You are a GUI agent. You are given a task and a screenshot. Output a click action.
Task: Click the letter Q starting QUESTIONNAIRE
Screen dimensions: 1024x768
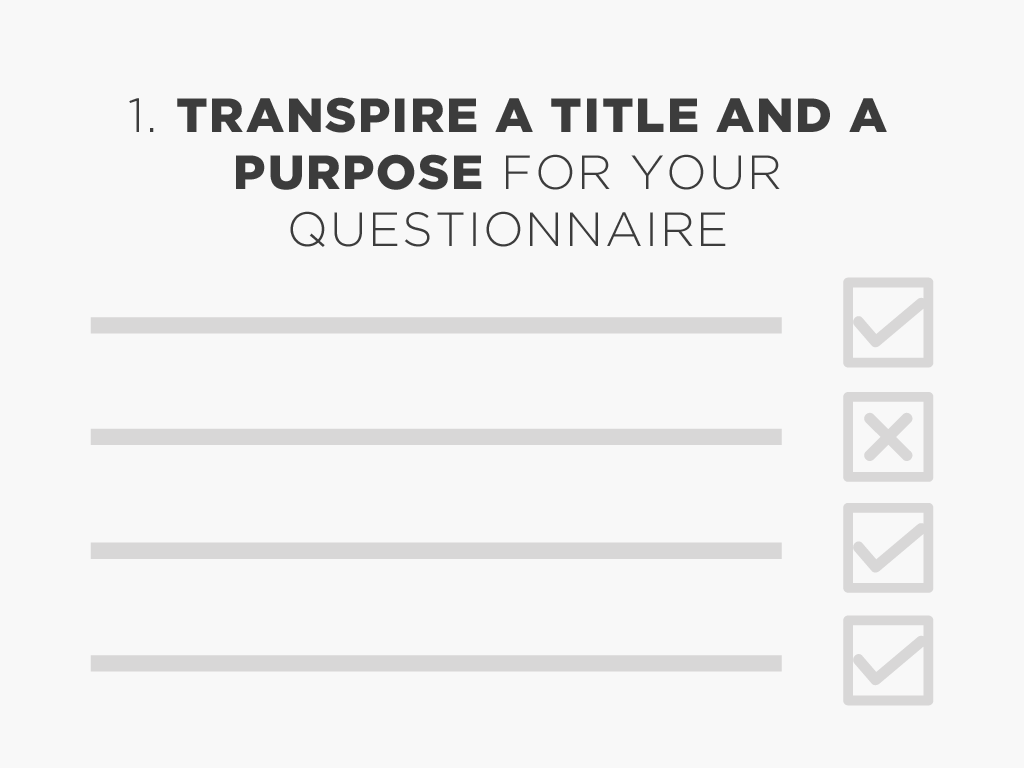click(308, 229)
